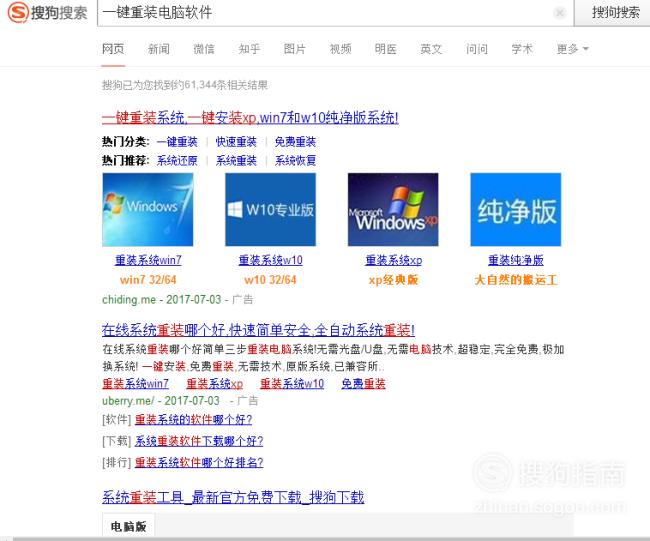Click the 大自然的搬运工 text
This screenshot has width=650, height=541.
tap(516, 280)
